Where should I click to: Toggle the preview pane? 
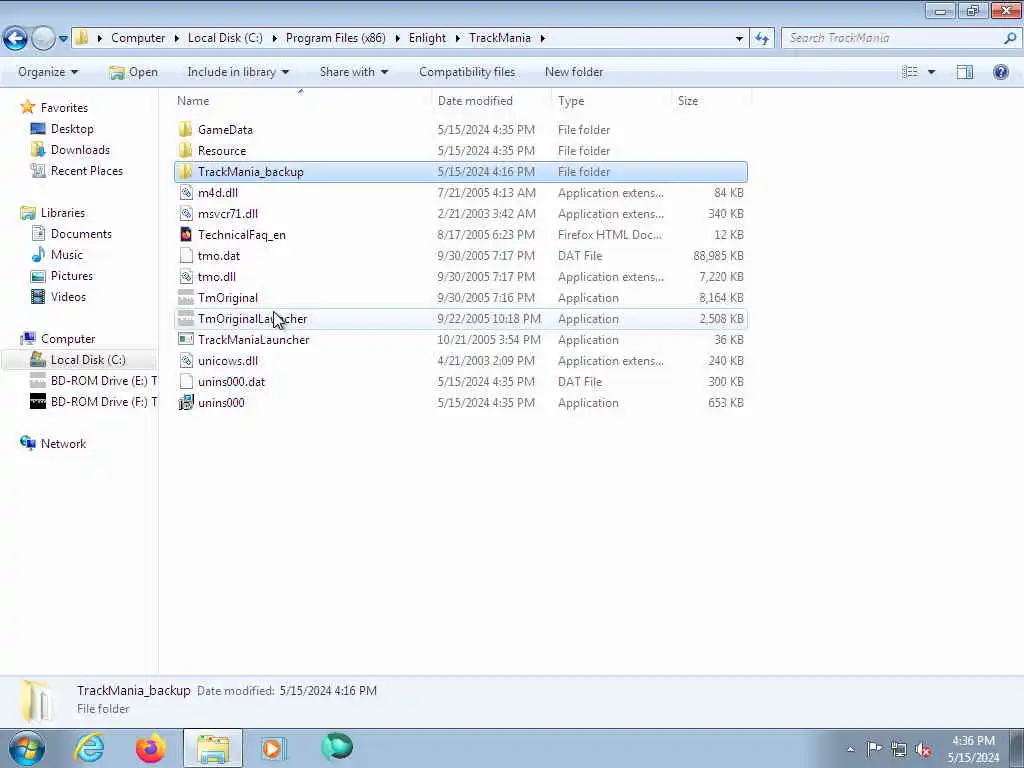click(x=965, y=72)
